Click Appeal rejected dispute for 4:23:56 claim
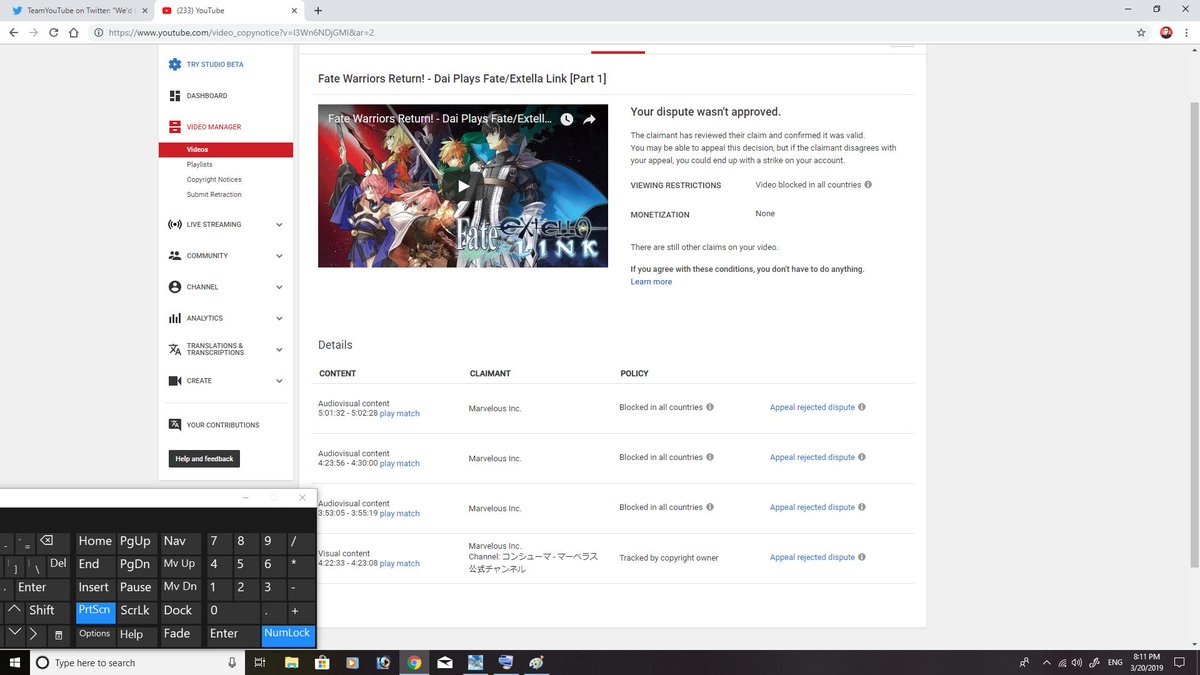Viewport: 1200px width, 675px height. coord(812,457)
